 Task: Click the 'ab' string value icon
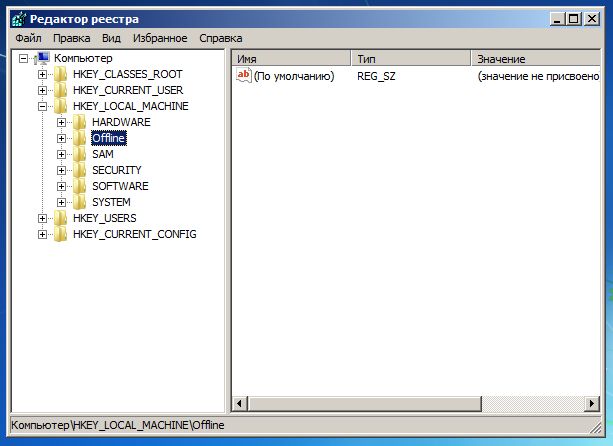243,75
